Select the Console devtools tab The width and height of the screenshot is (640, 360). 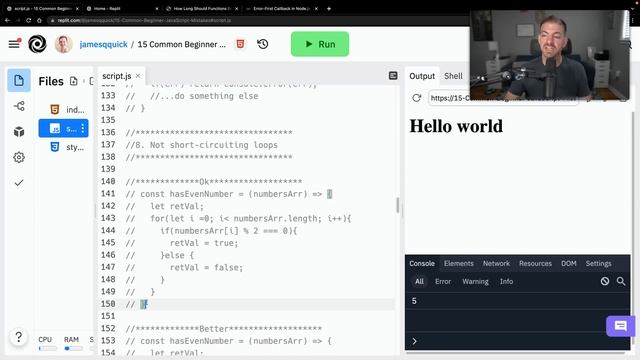tap(422, 263)
